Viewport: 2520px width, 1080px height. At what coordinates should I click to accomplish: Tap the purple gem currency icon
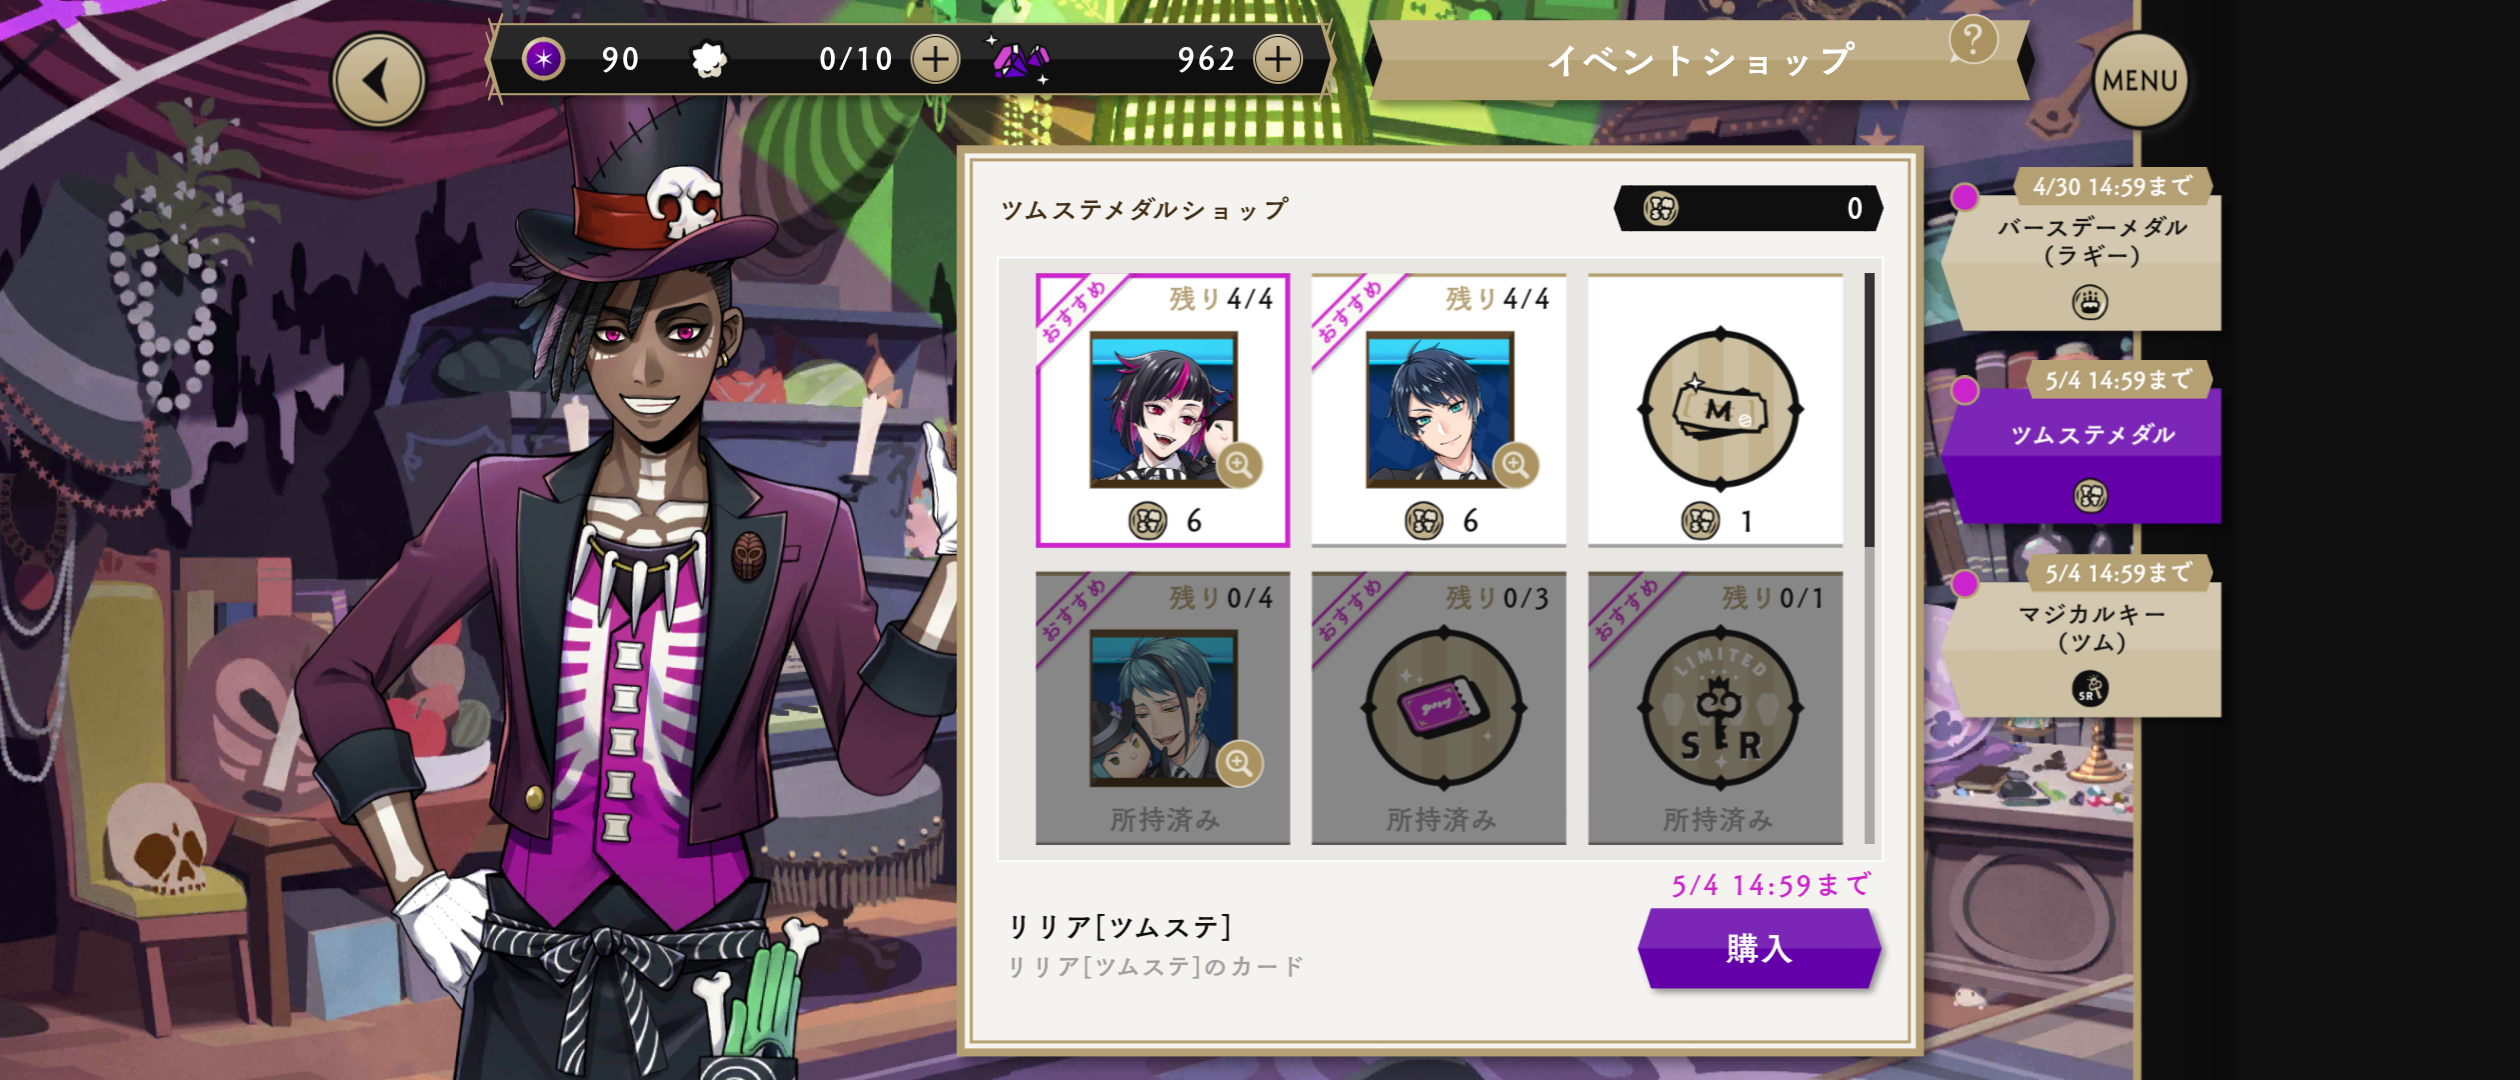[x=1020, y=60]
